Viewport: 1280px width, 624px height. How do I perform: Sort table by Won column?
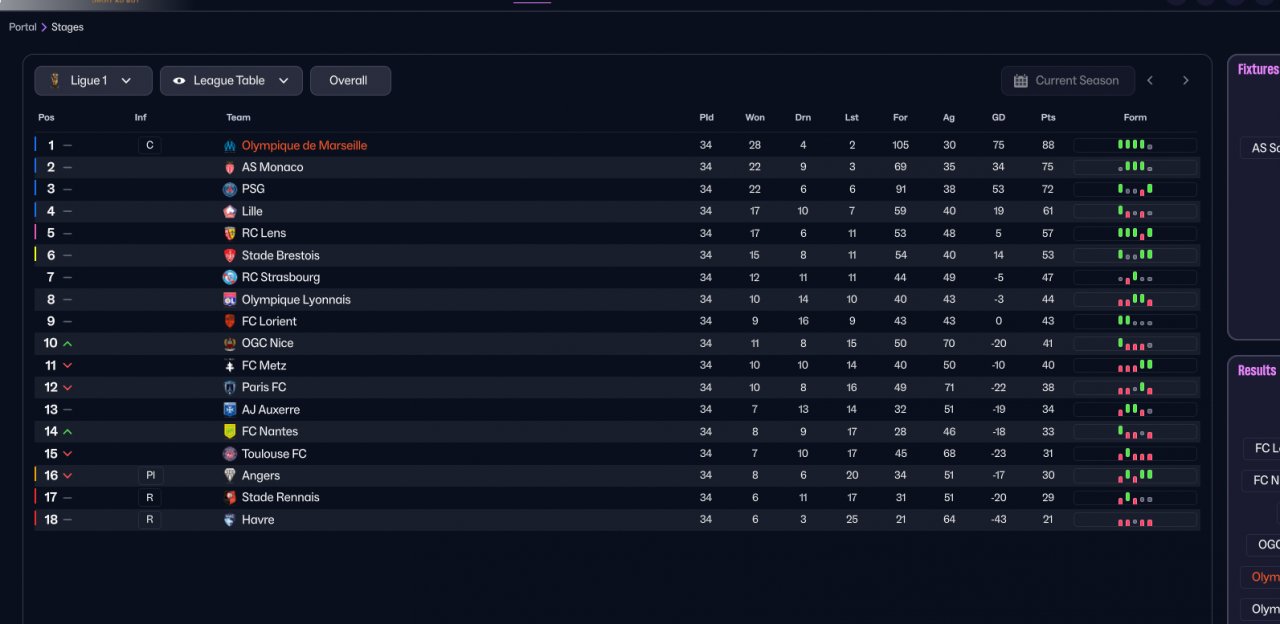click(x=755, y=118)
